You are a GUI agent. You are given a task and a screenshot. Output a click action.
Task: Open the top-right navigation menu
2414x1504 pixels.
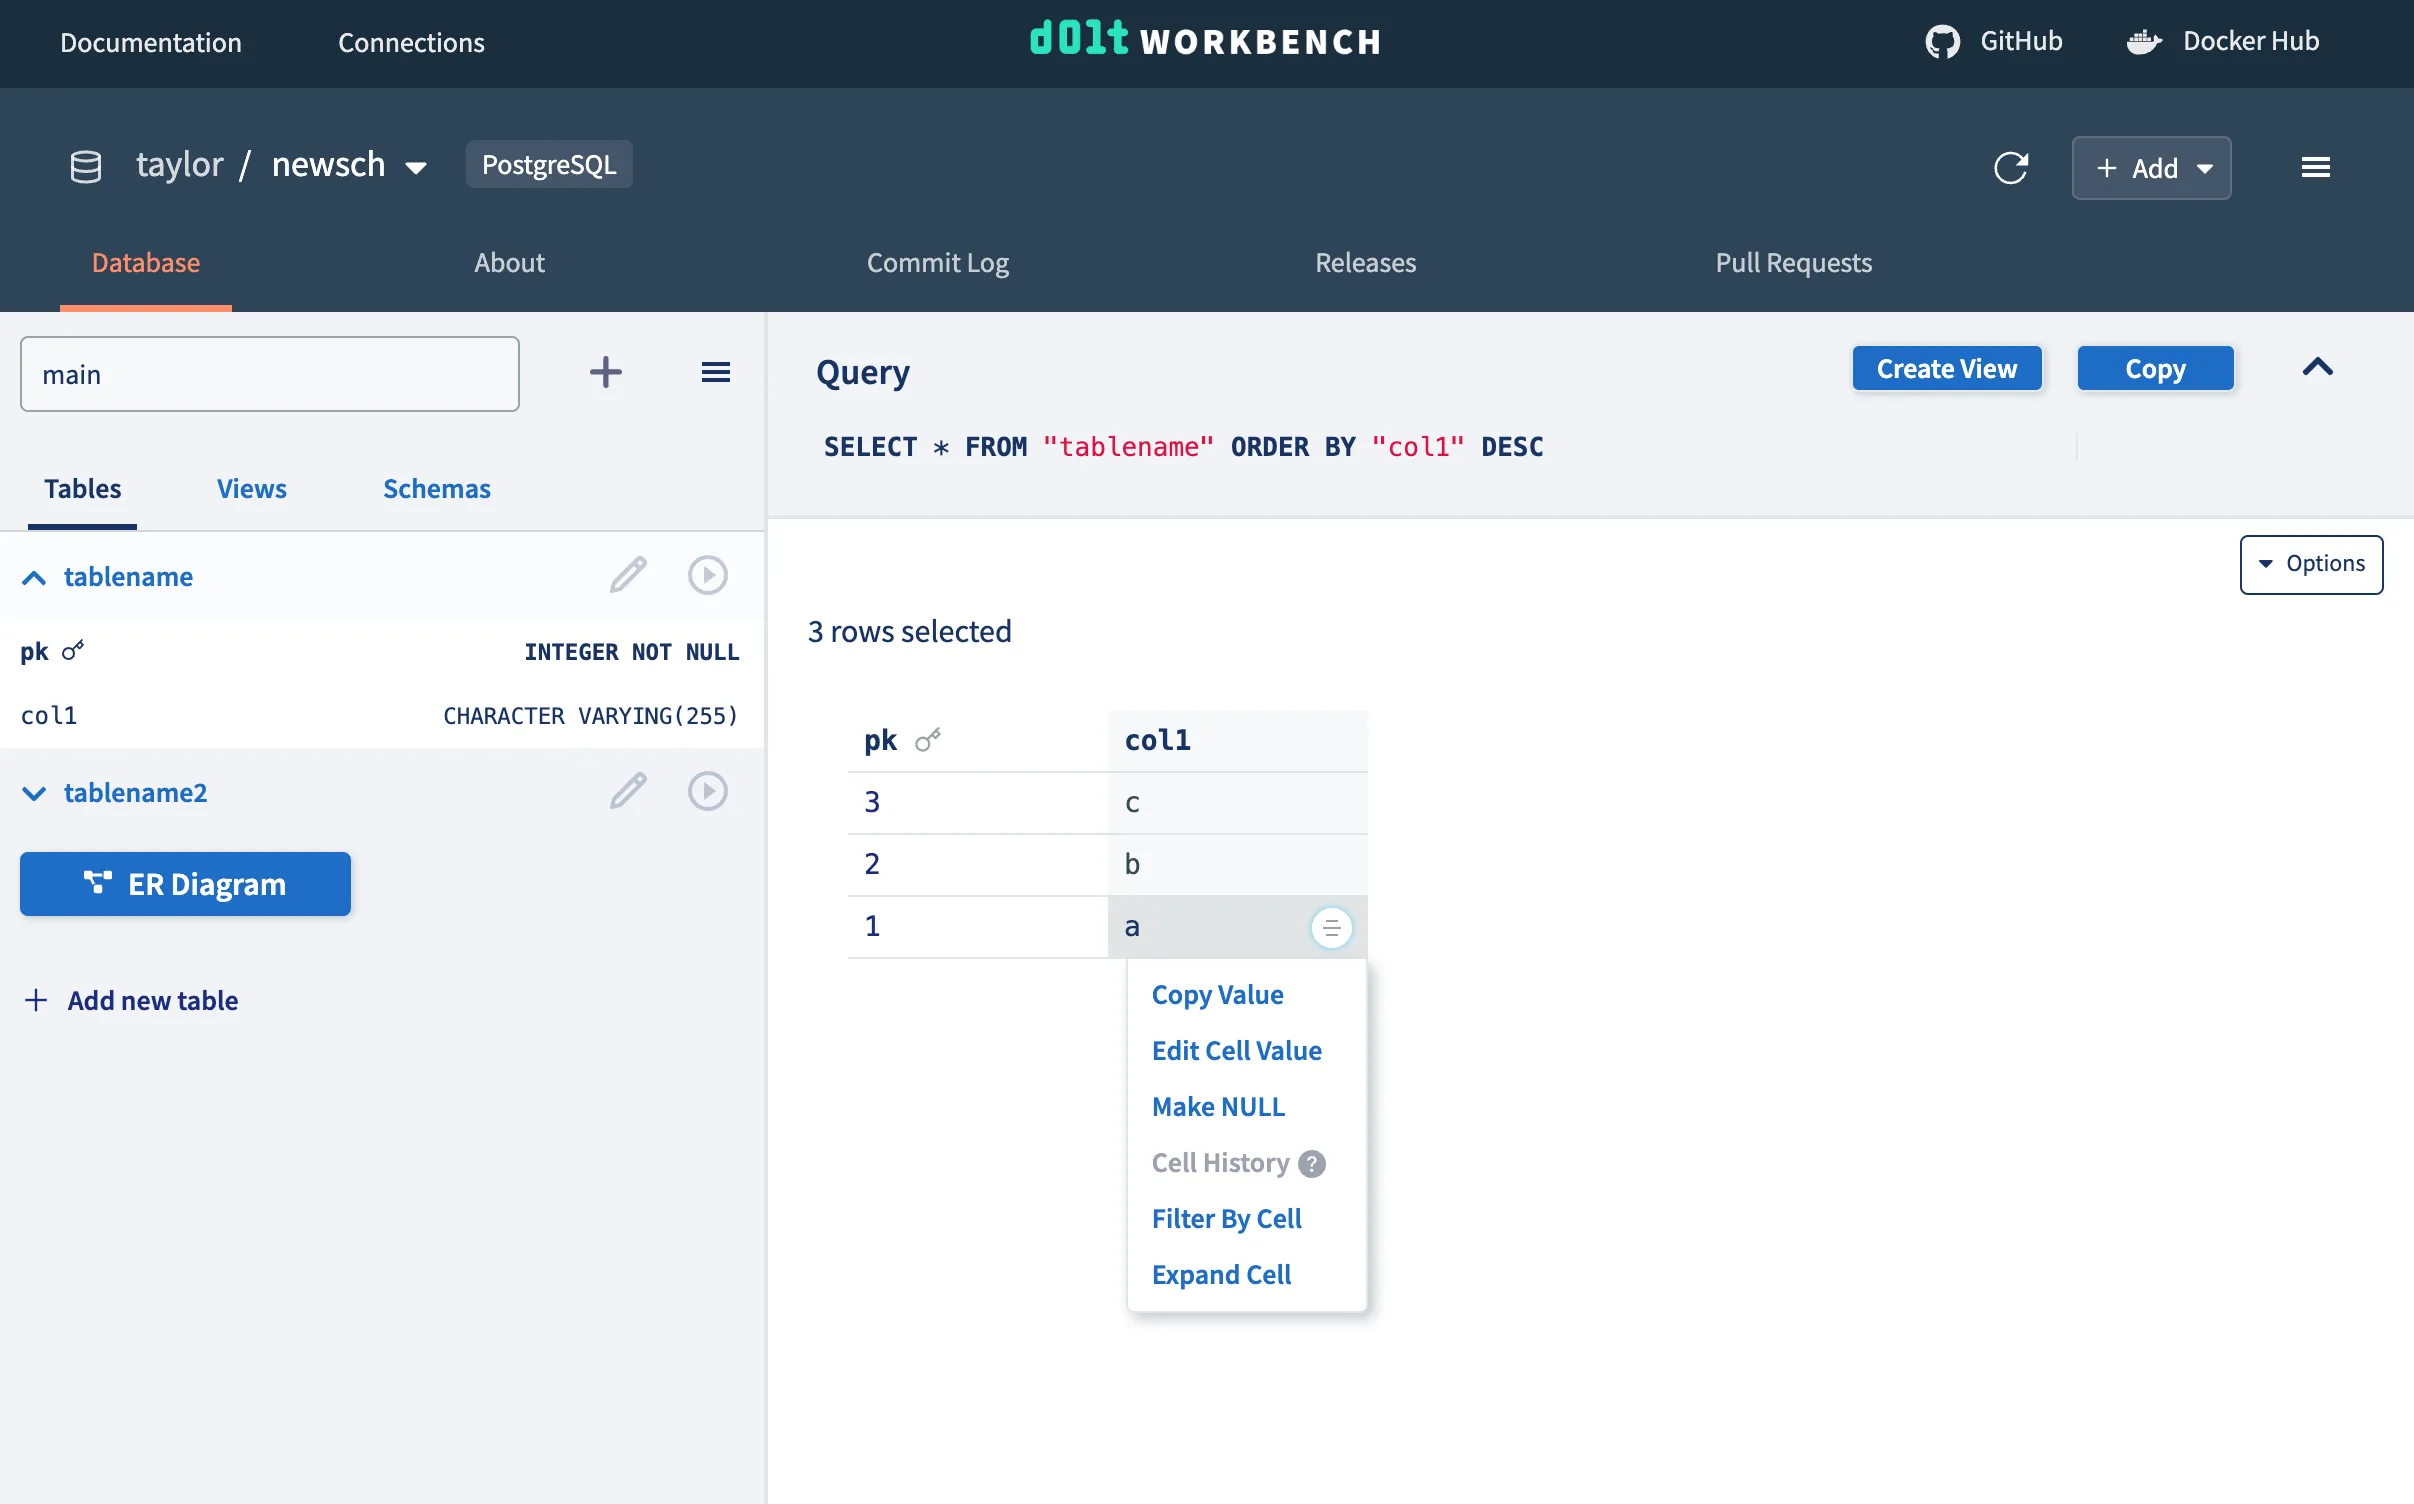2318,166
